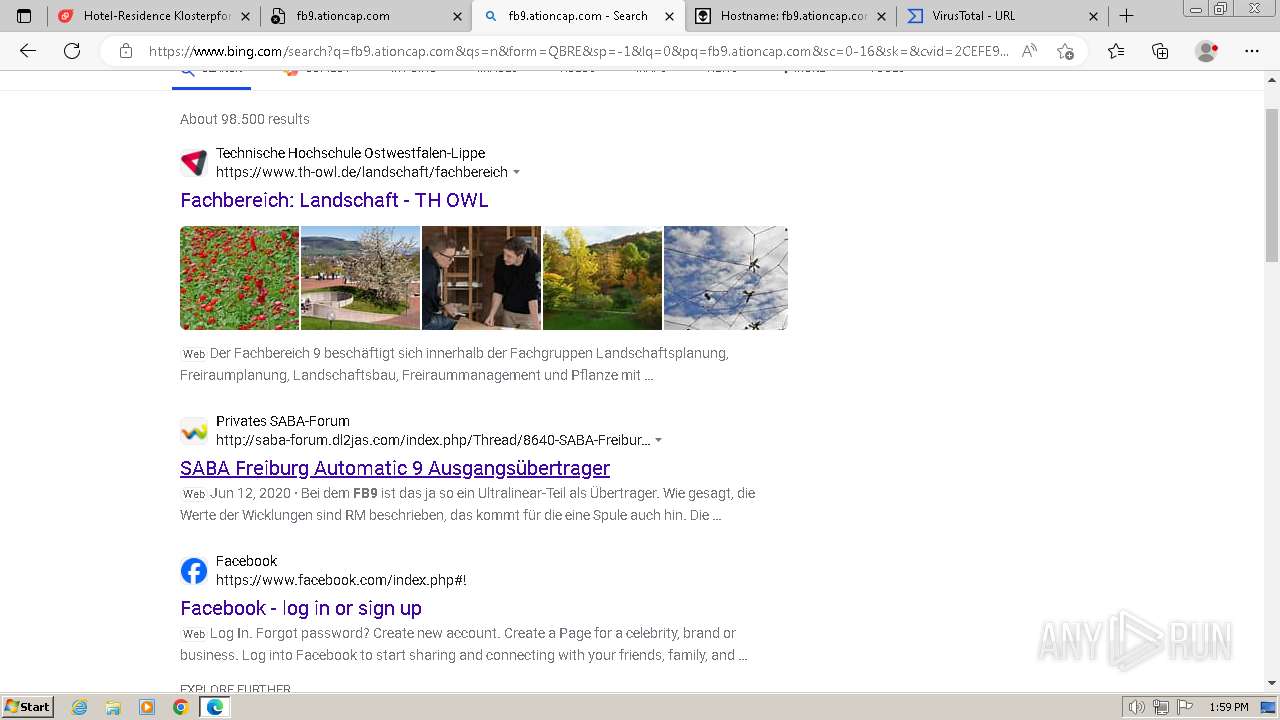Screen dimensions: 1280x720
Task: Open volume control in system tray
Action: click(1137, 707)
